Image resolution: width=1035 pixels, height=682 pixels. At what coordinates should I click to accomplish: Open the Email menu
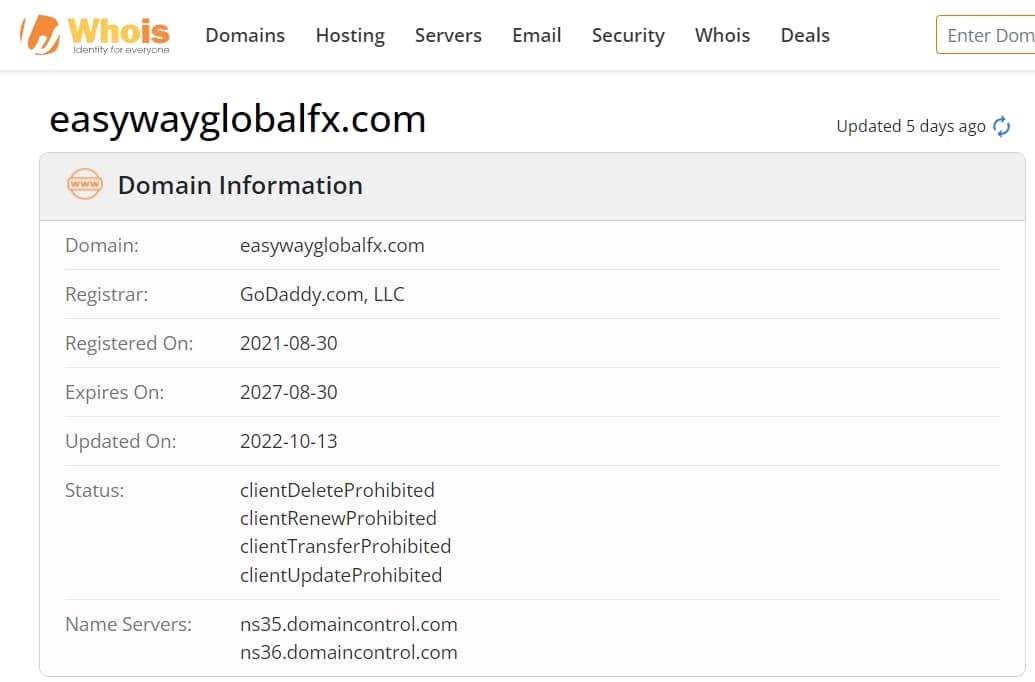tap(537, 35)
